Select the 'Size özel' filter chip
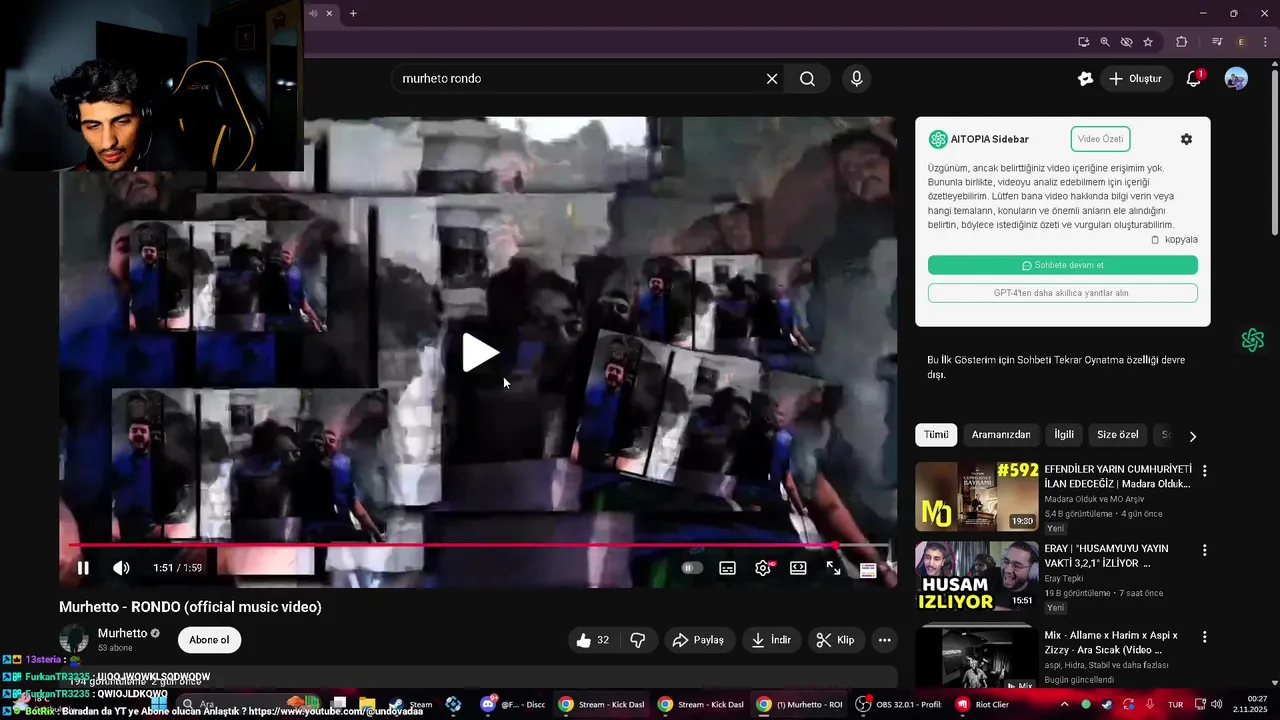Screen dimensions: 1280x720 pos(1118,435)
